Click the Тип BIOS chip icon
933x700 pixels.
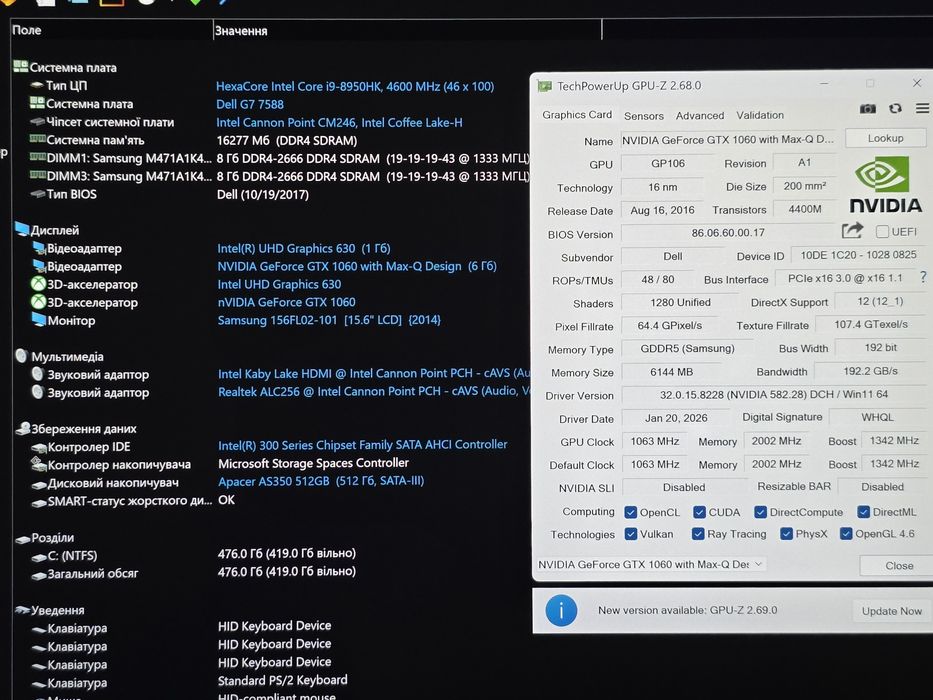click(x=37, y=194)
